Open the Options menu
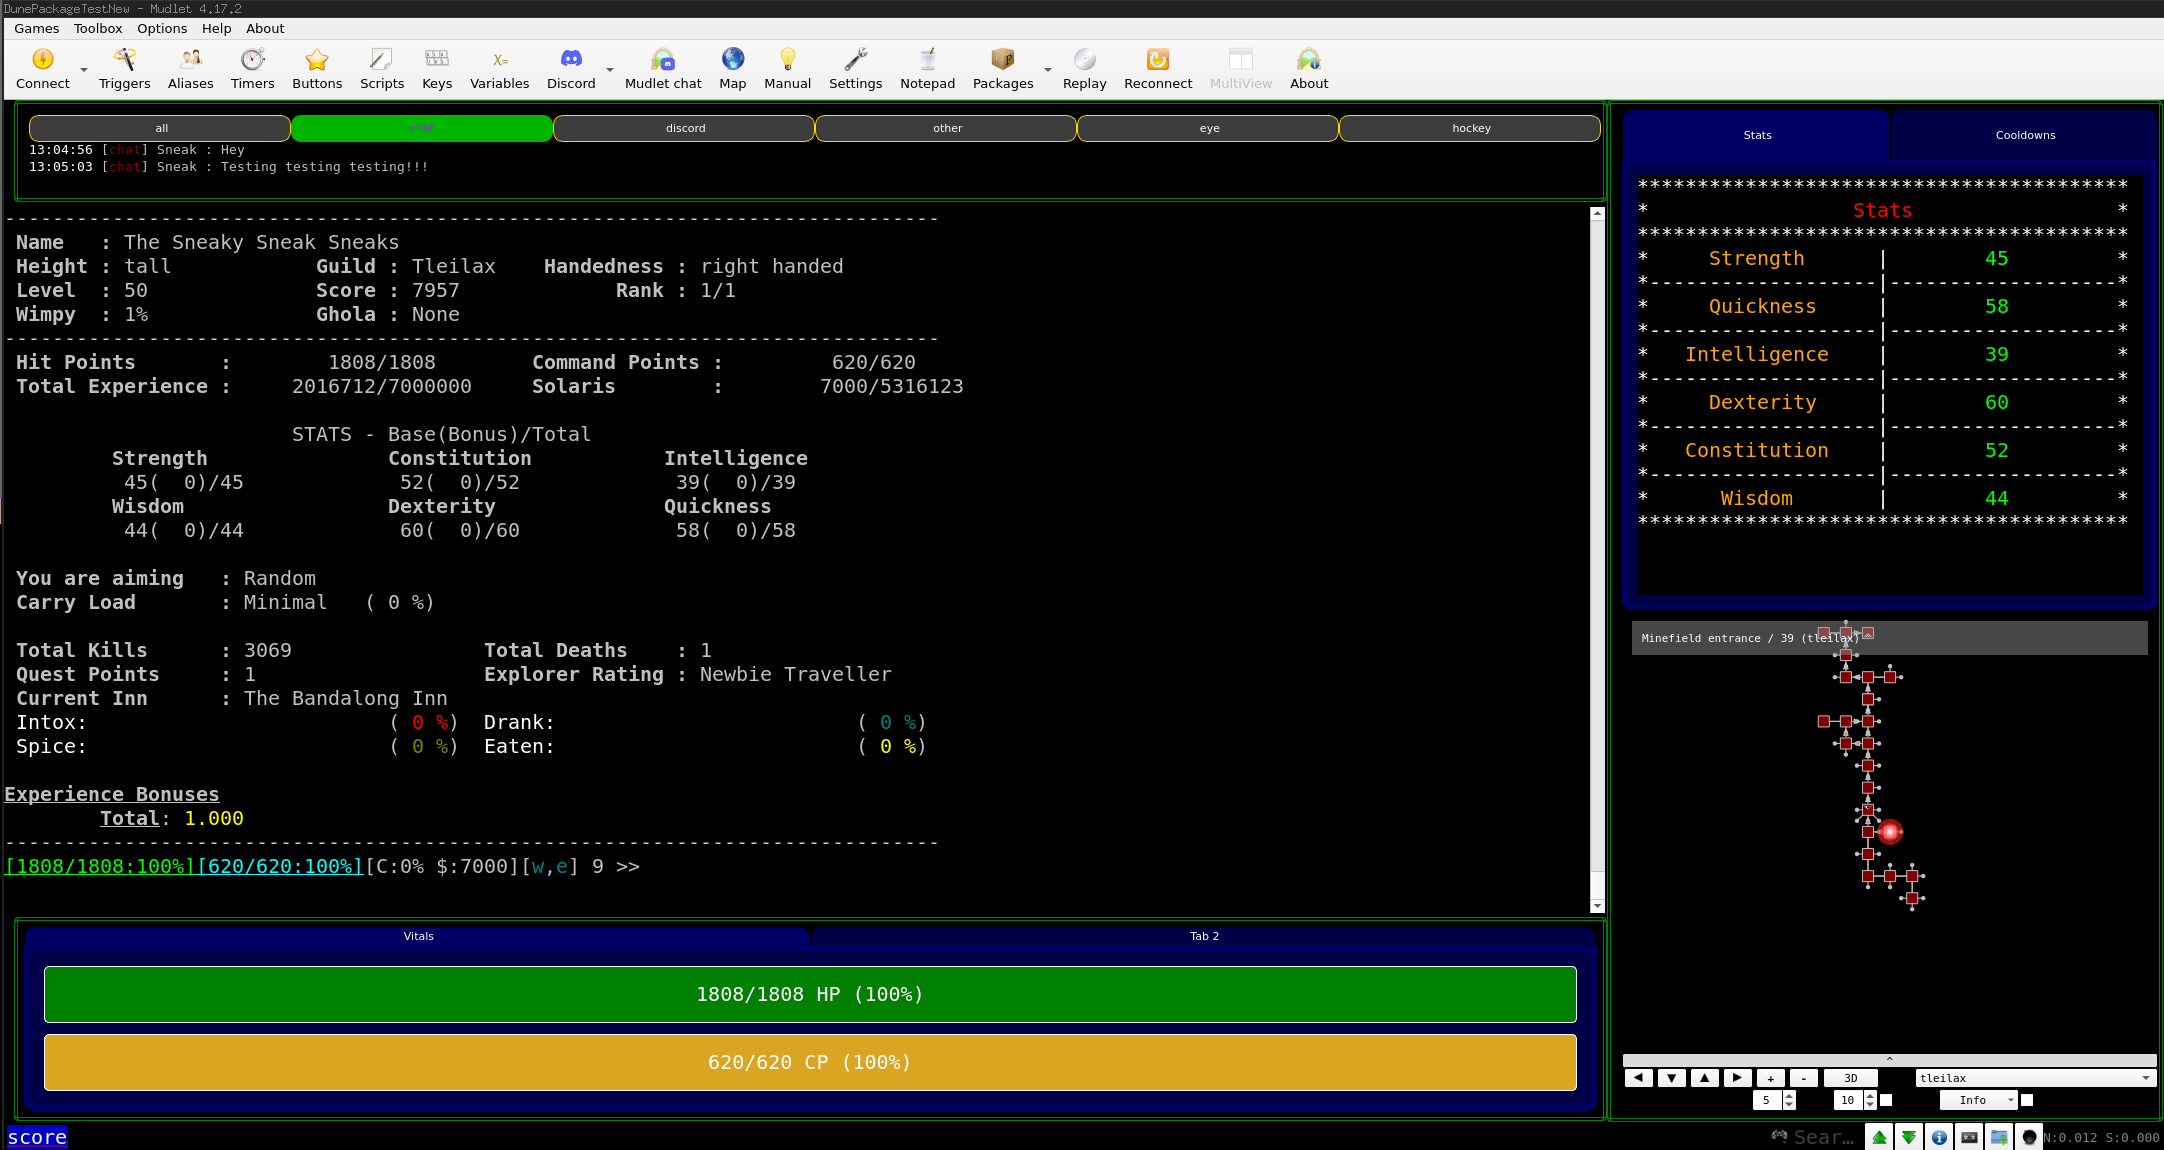Image resolution: width=2164 pixels, height=1150 pixels. click(162, 28)
